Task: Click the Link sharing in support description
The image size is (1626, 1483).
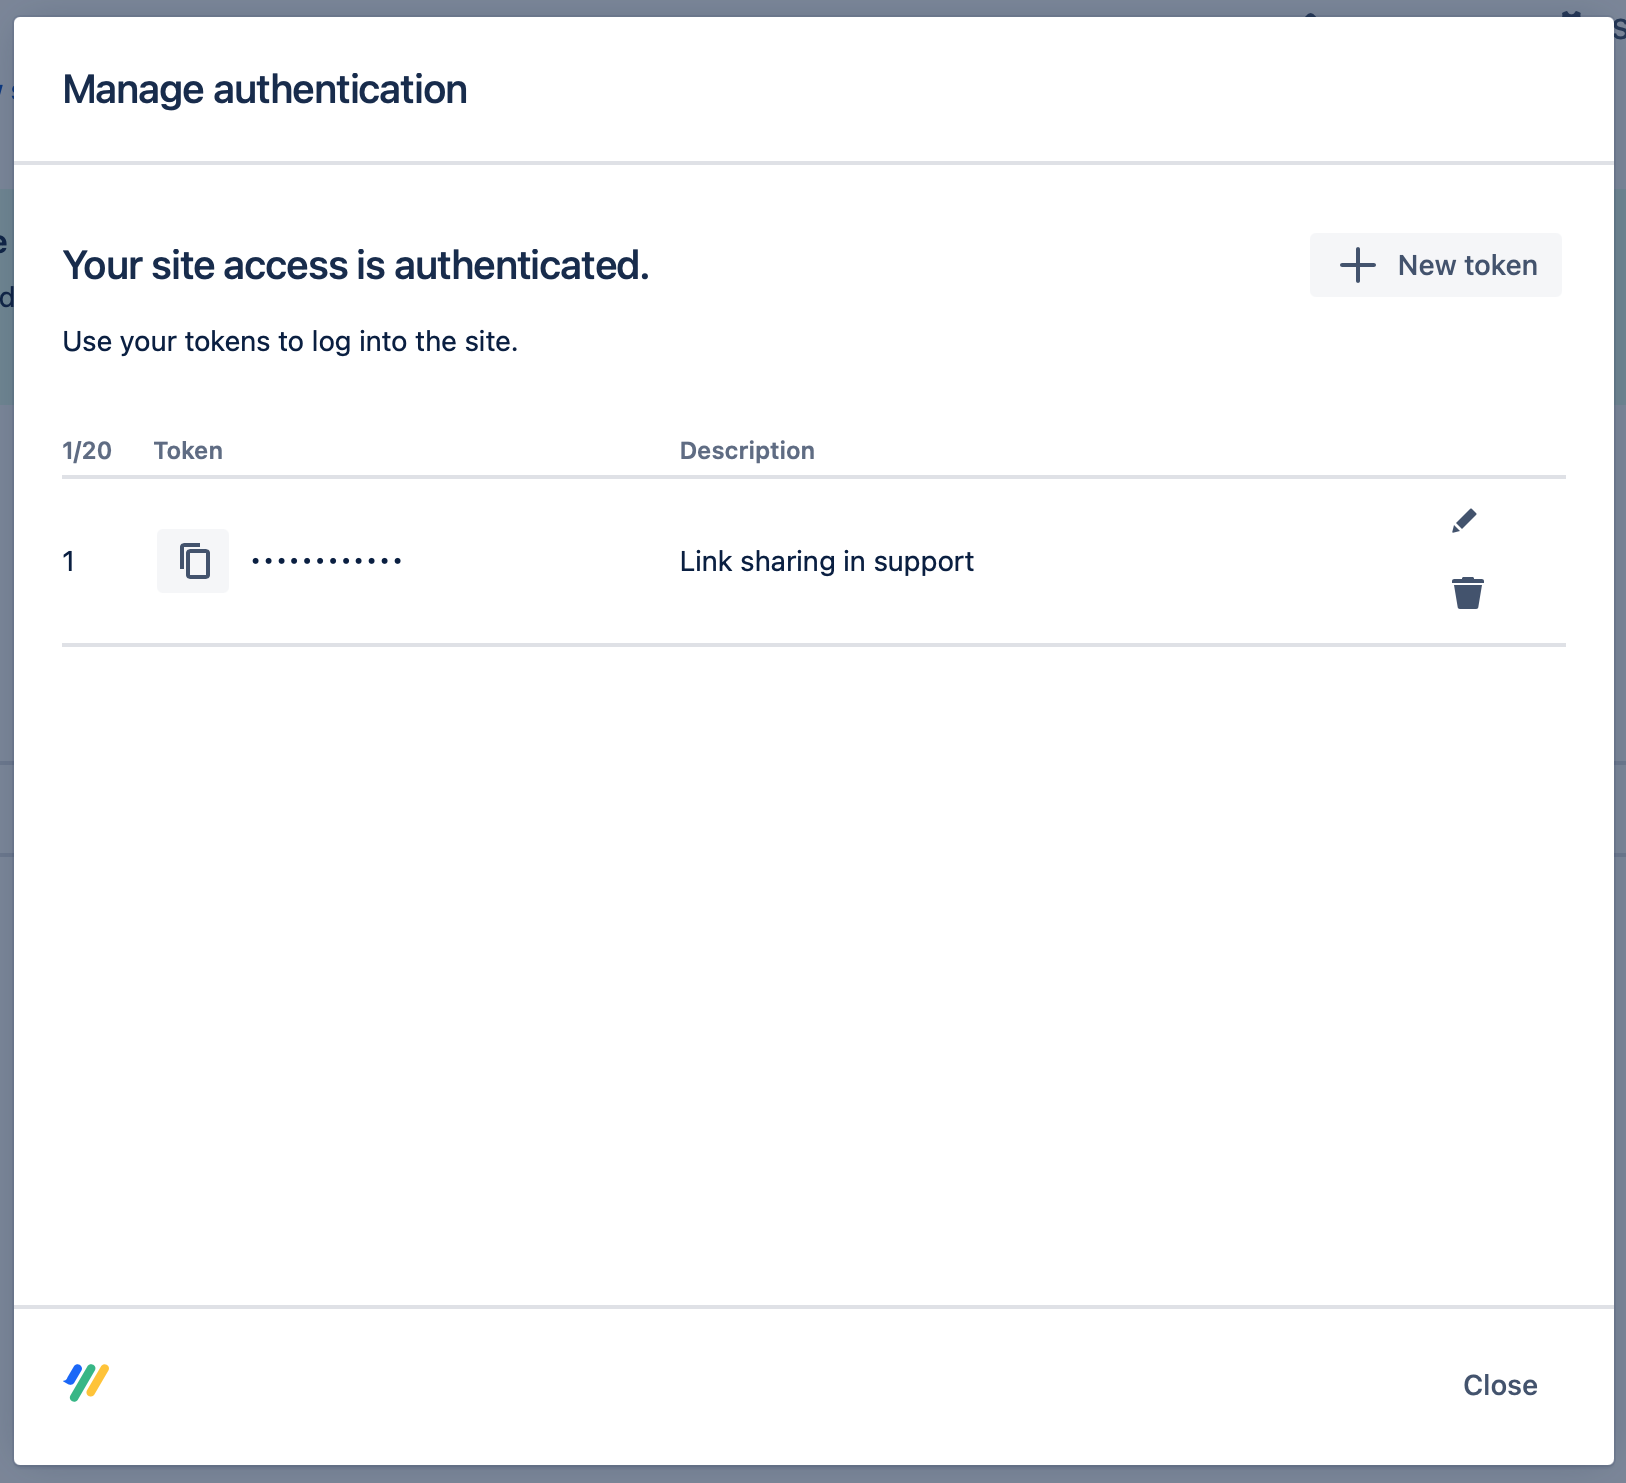Action: (826, 561)
